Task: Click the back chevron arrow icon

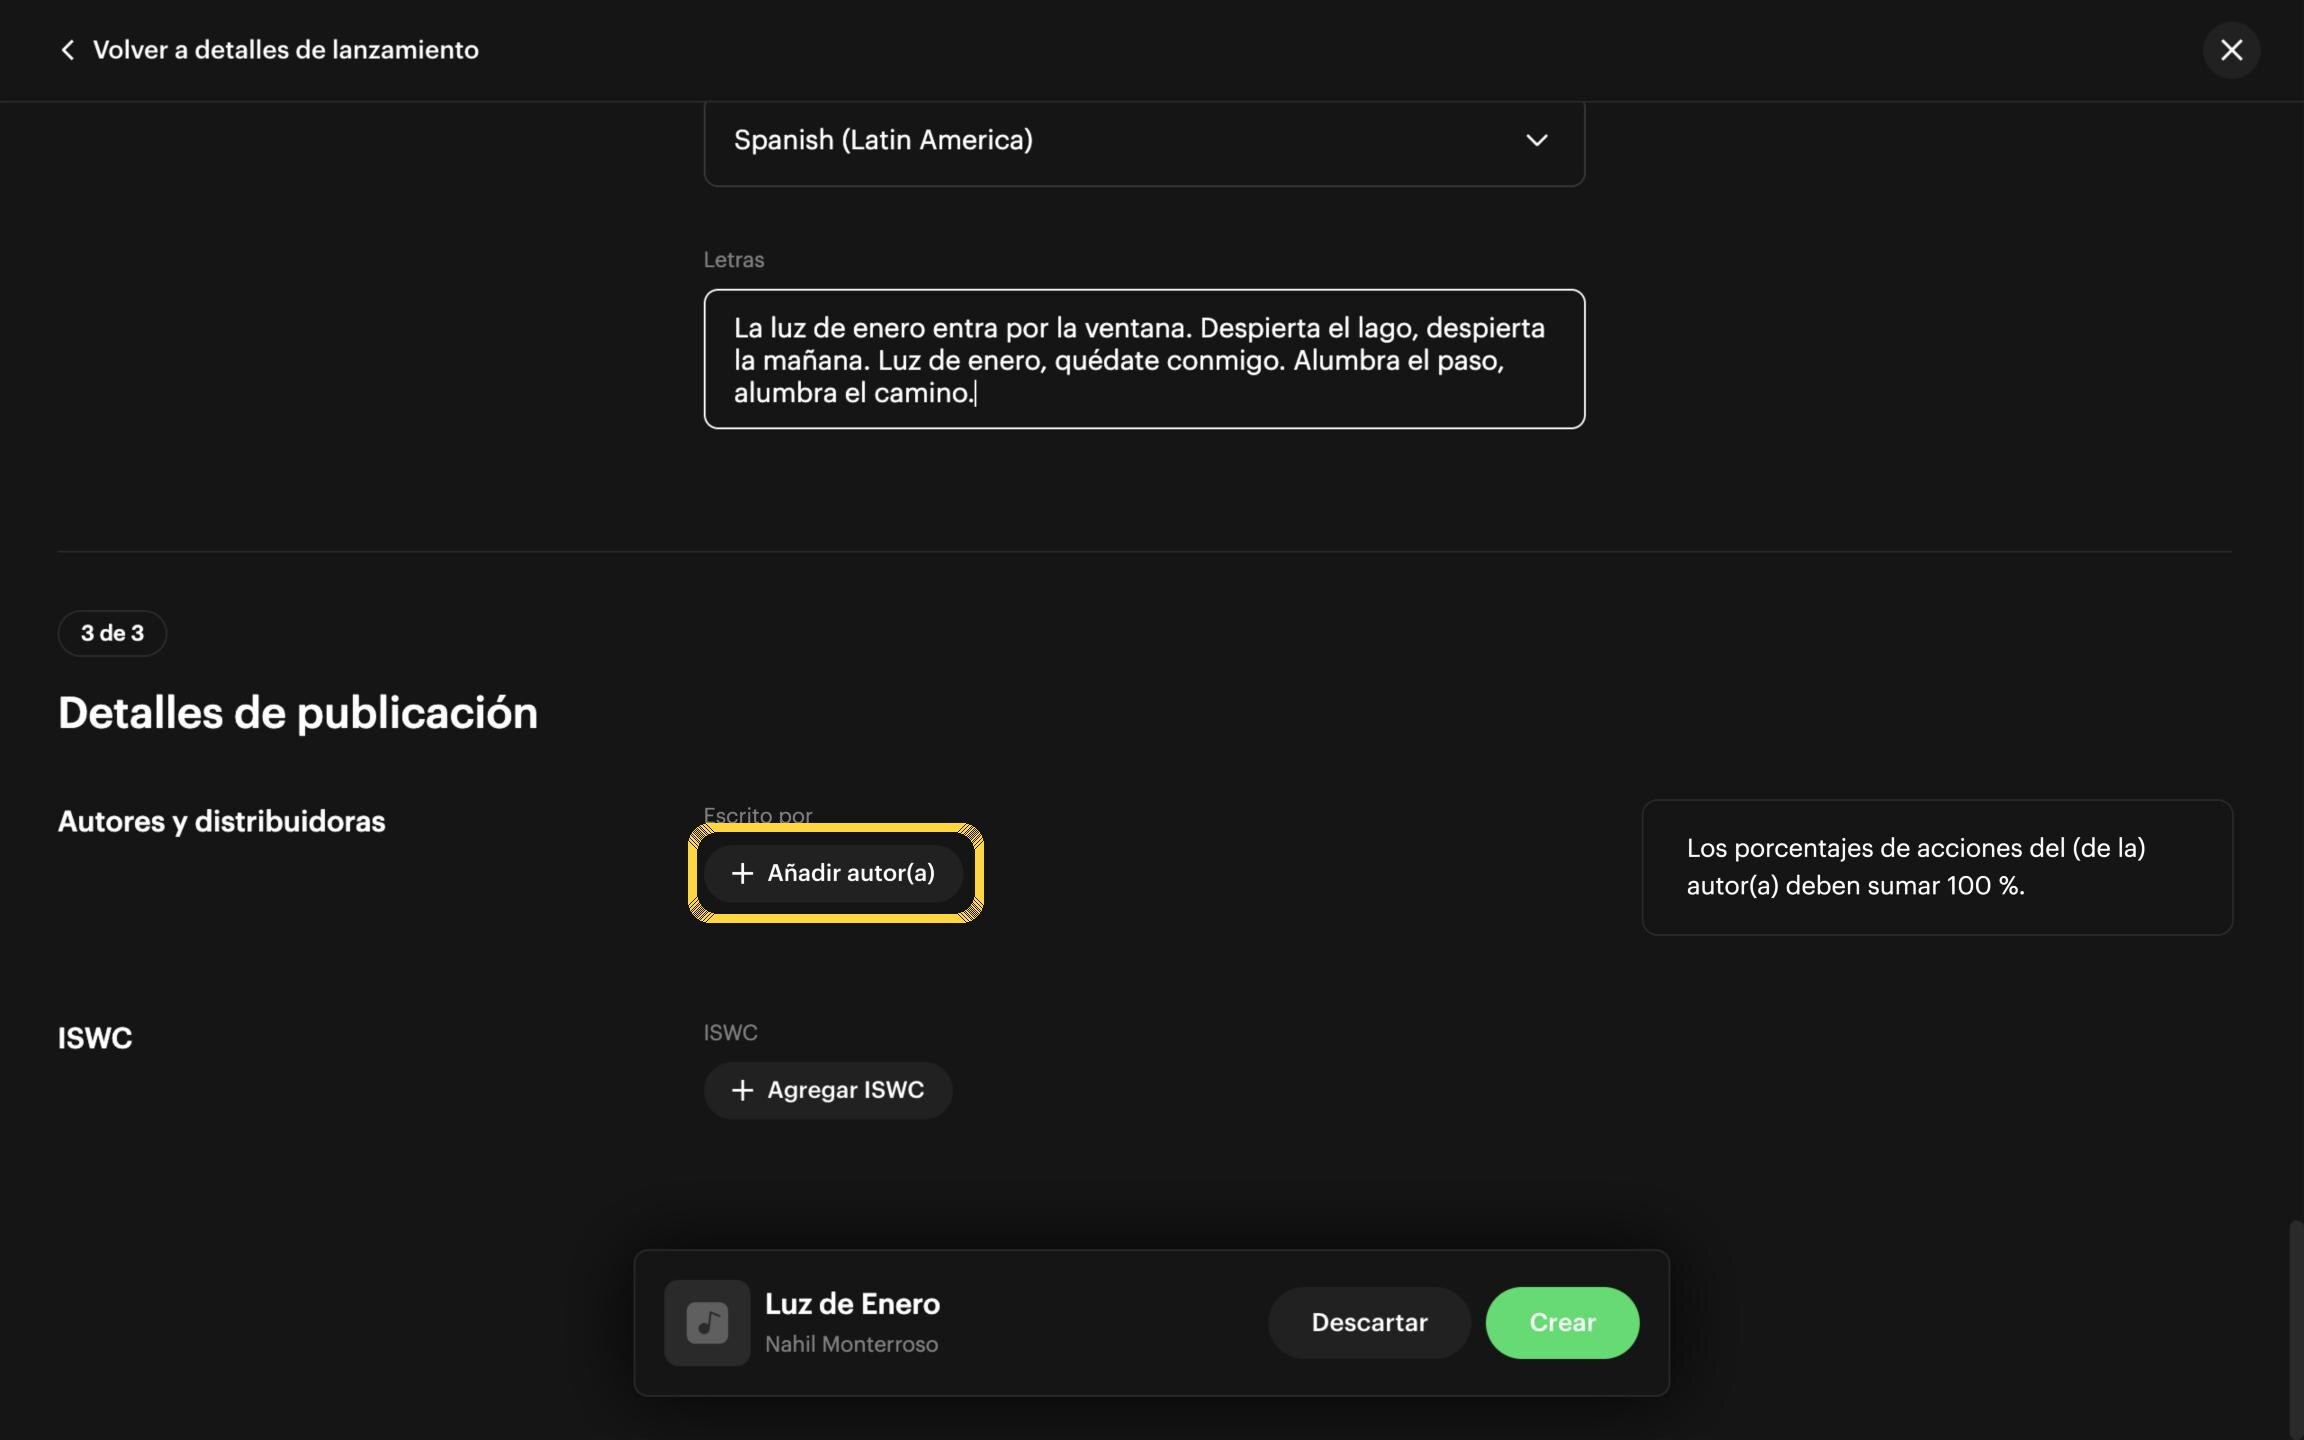Action: click(68, 50)
